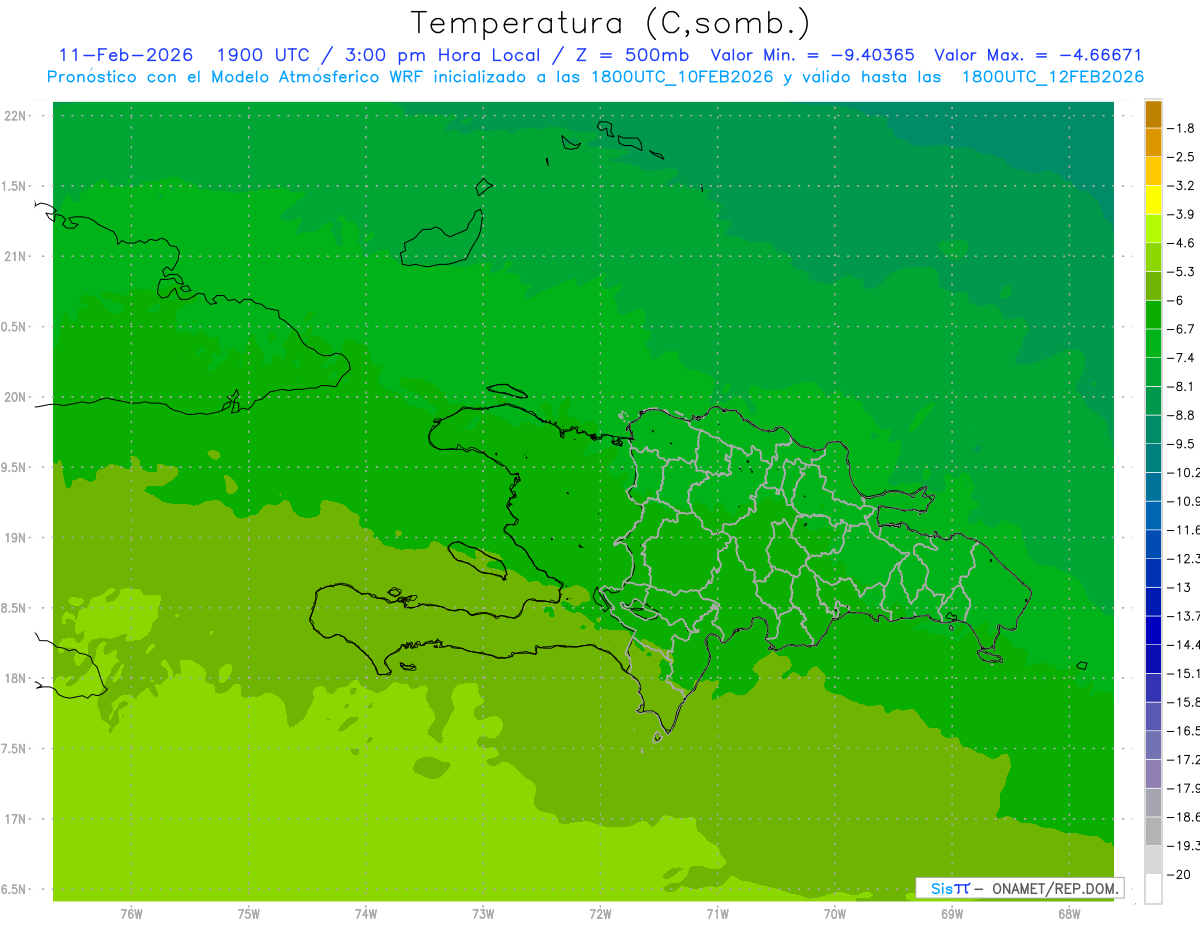Pick the white swatch below -20
The image size is (1200, 927).
coord(1153,889)
